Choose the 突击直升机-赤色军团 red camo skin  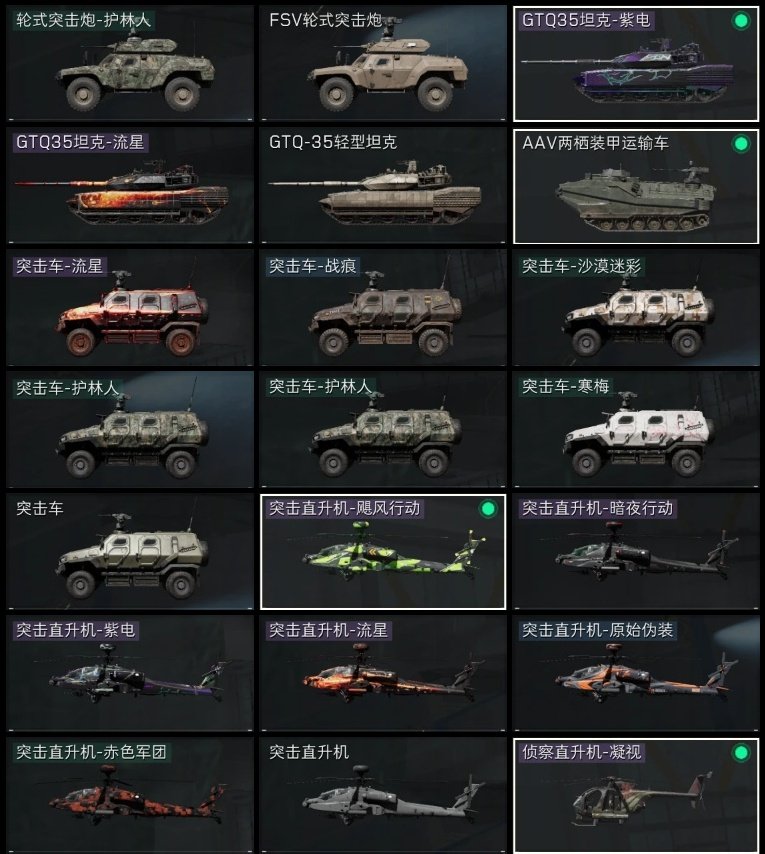[x=130, y=796]
